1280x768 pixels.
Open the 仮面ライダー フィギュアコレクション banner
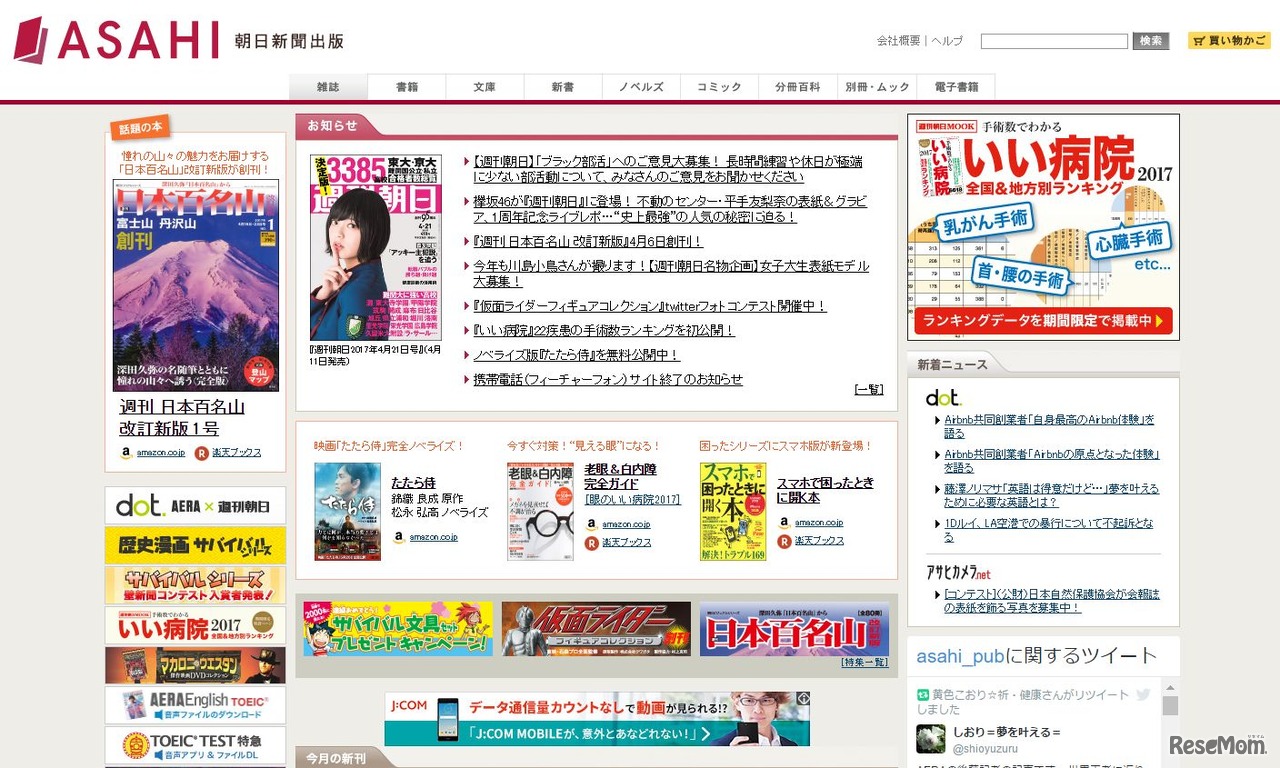(x=596, y=629)
